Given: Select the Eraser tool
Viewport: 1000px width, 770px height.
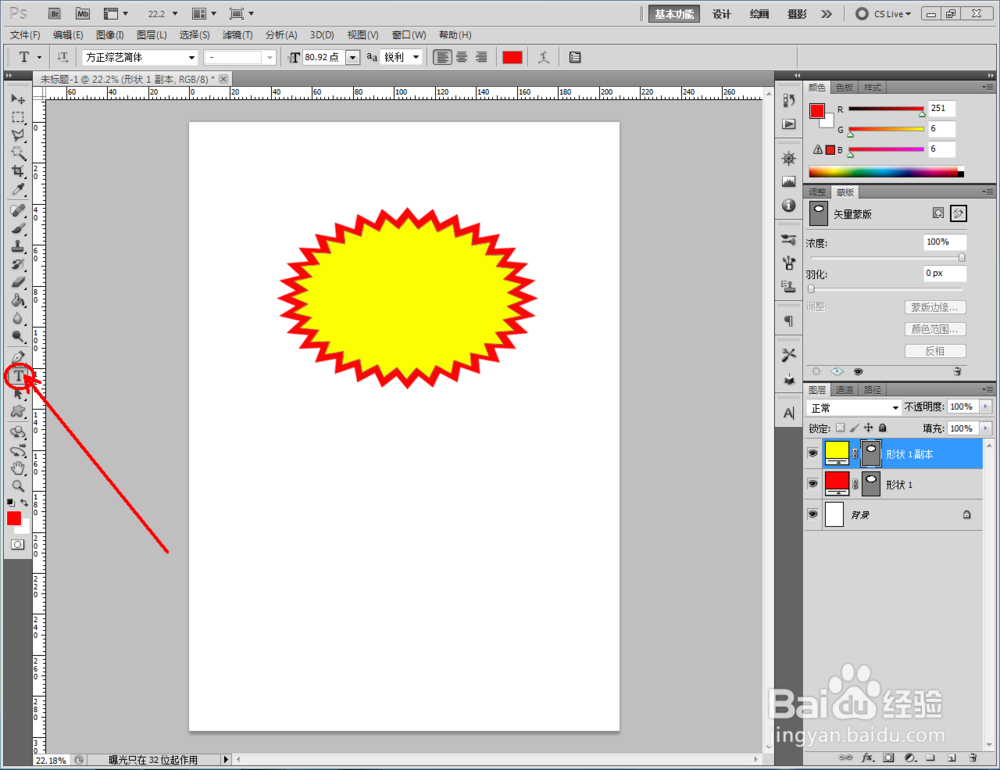Looking at the screenshot, I should 18,283.
